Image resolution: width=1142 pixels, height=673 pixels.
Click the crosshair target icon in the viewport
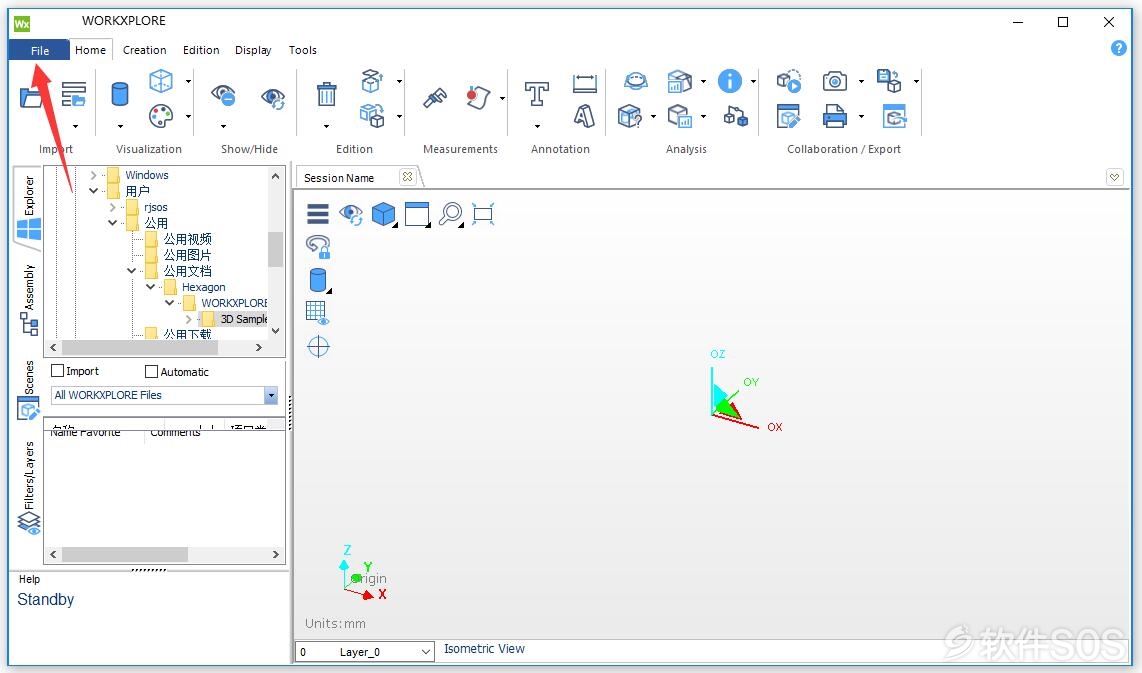click(318, 346)
